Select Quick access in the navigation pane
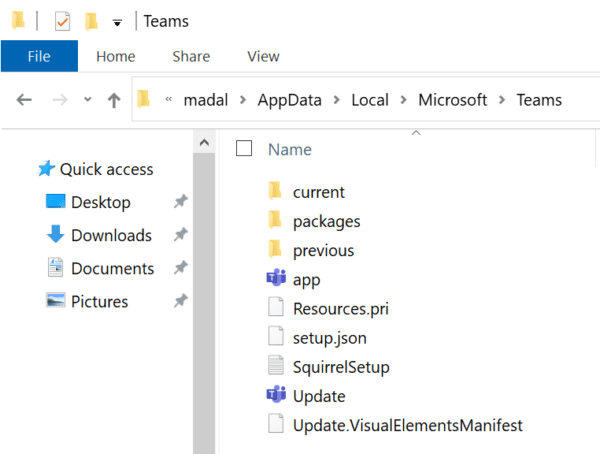Image resolution: width=600 pixels, height=454 pixels. 106,169
